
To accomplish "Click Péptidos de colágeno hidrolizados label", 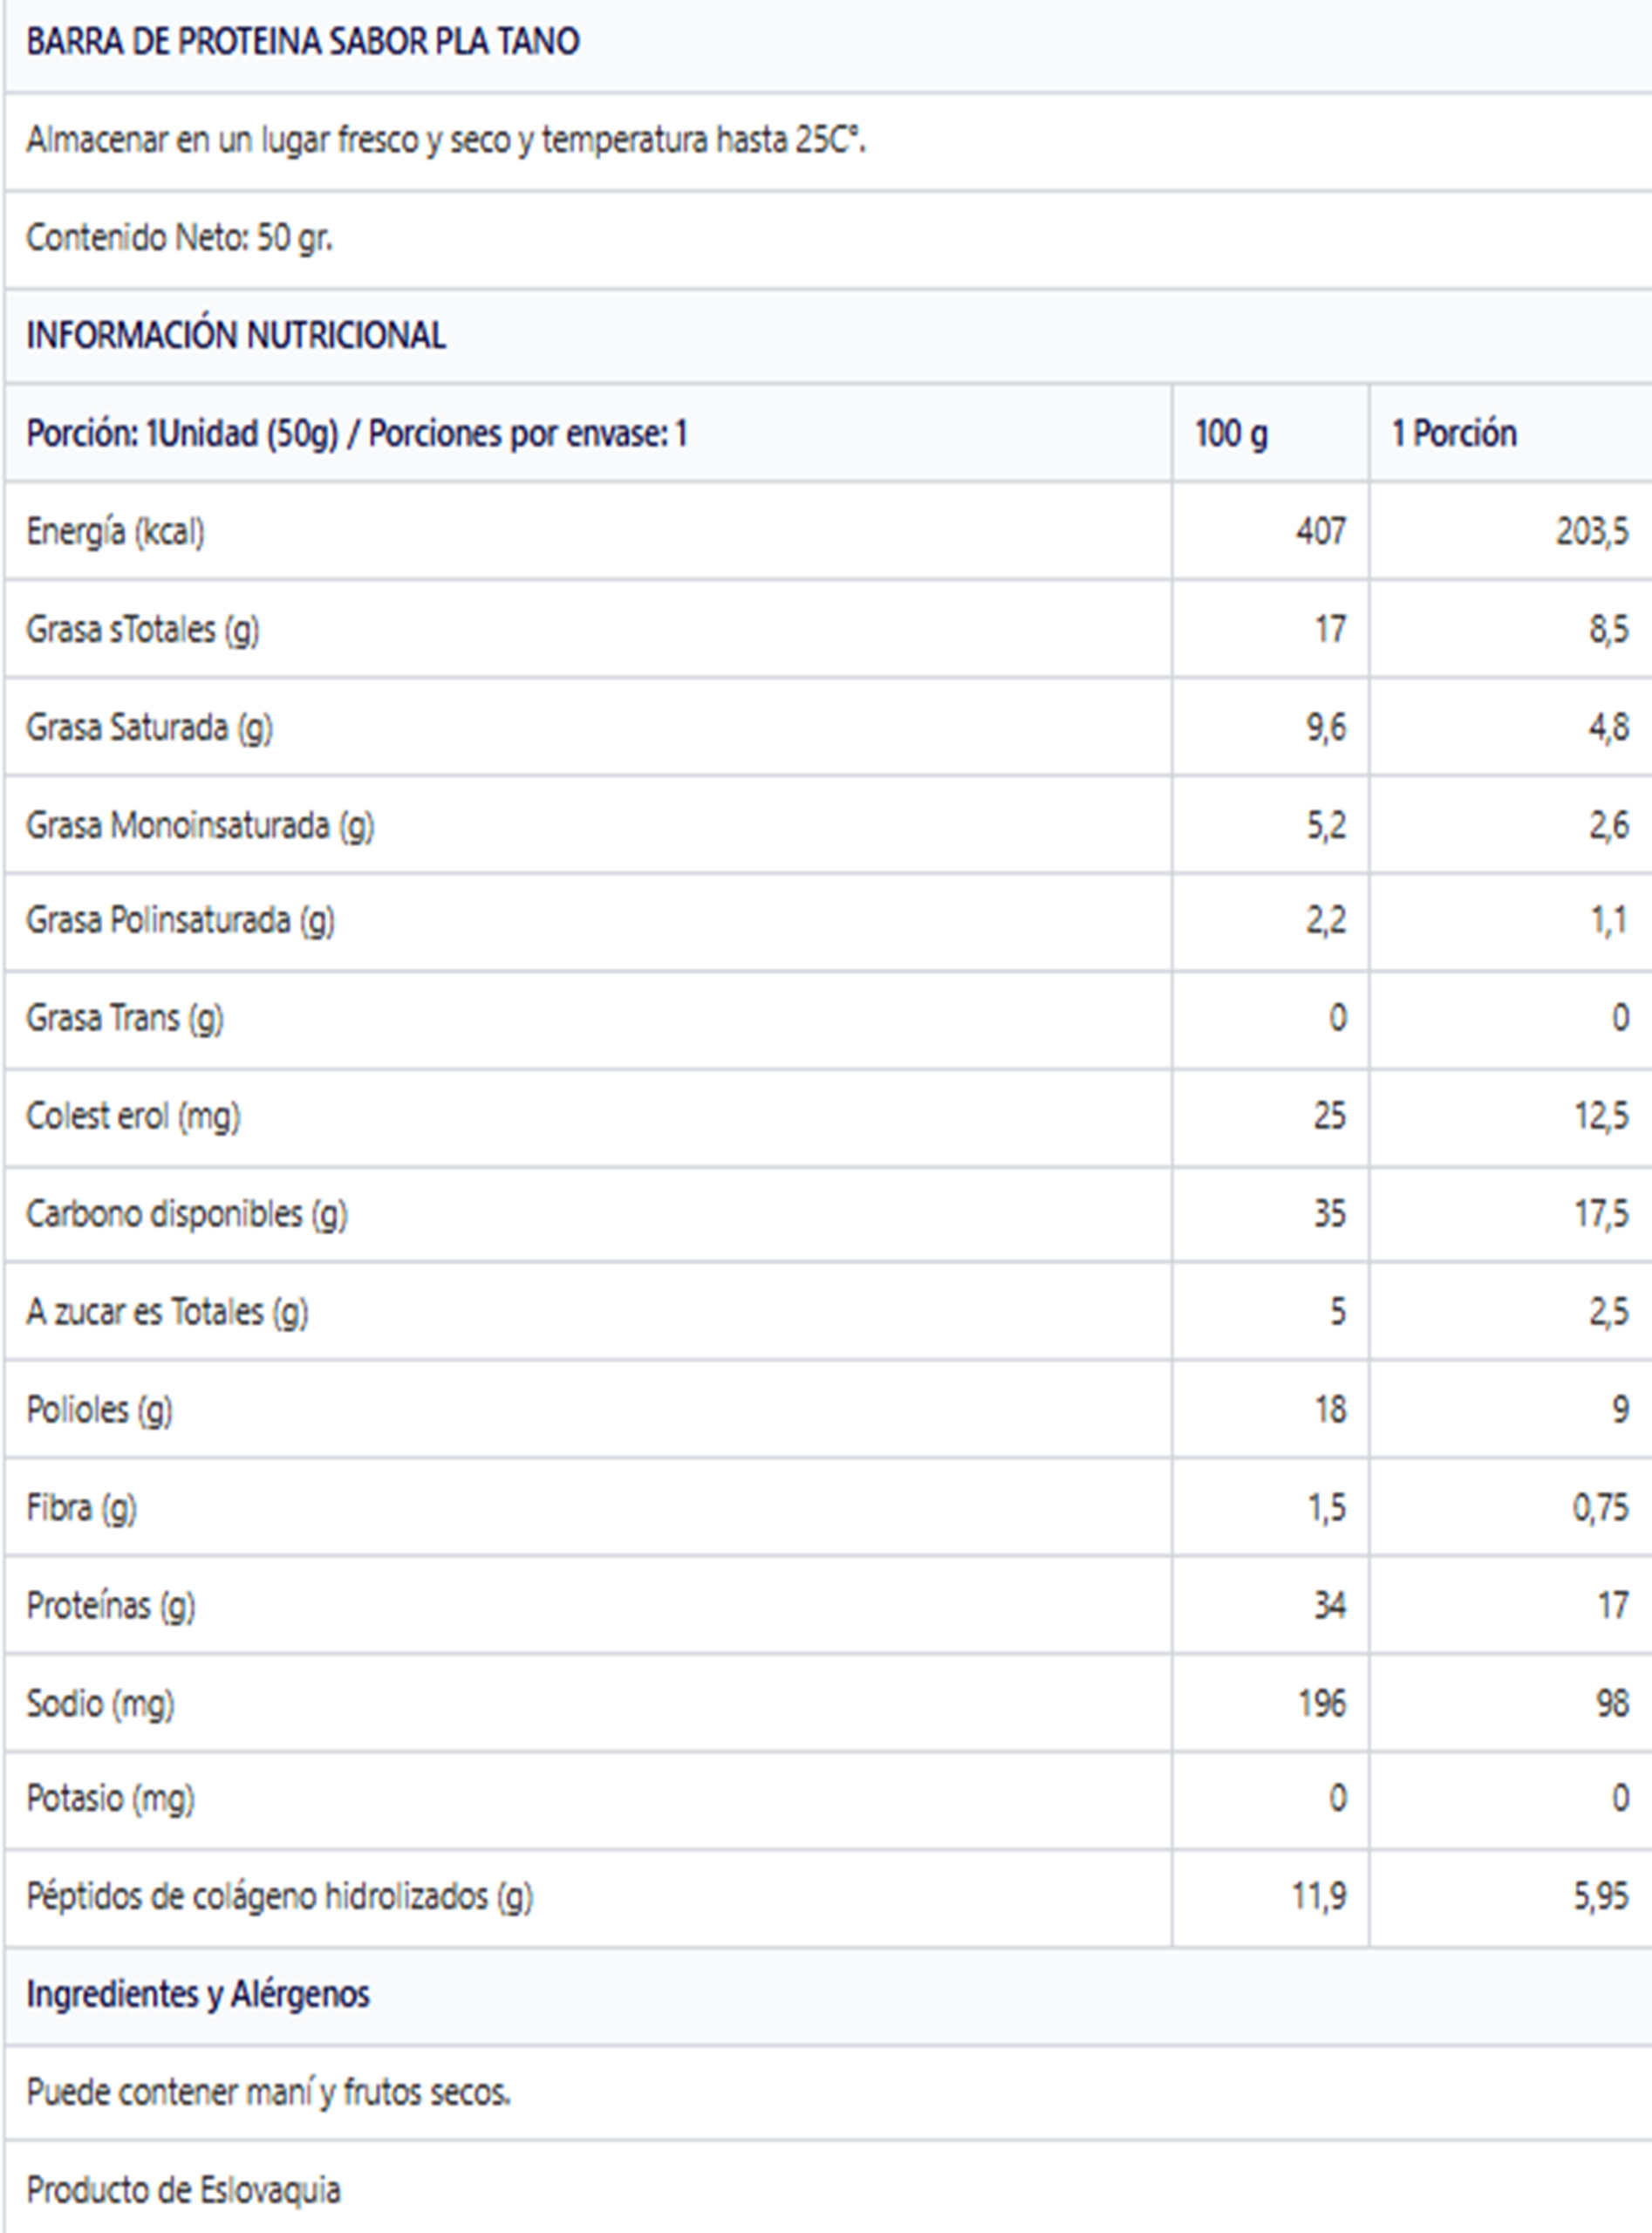I will click(279, 1896).
